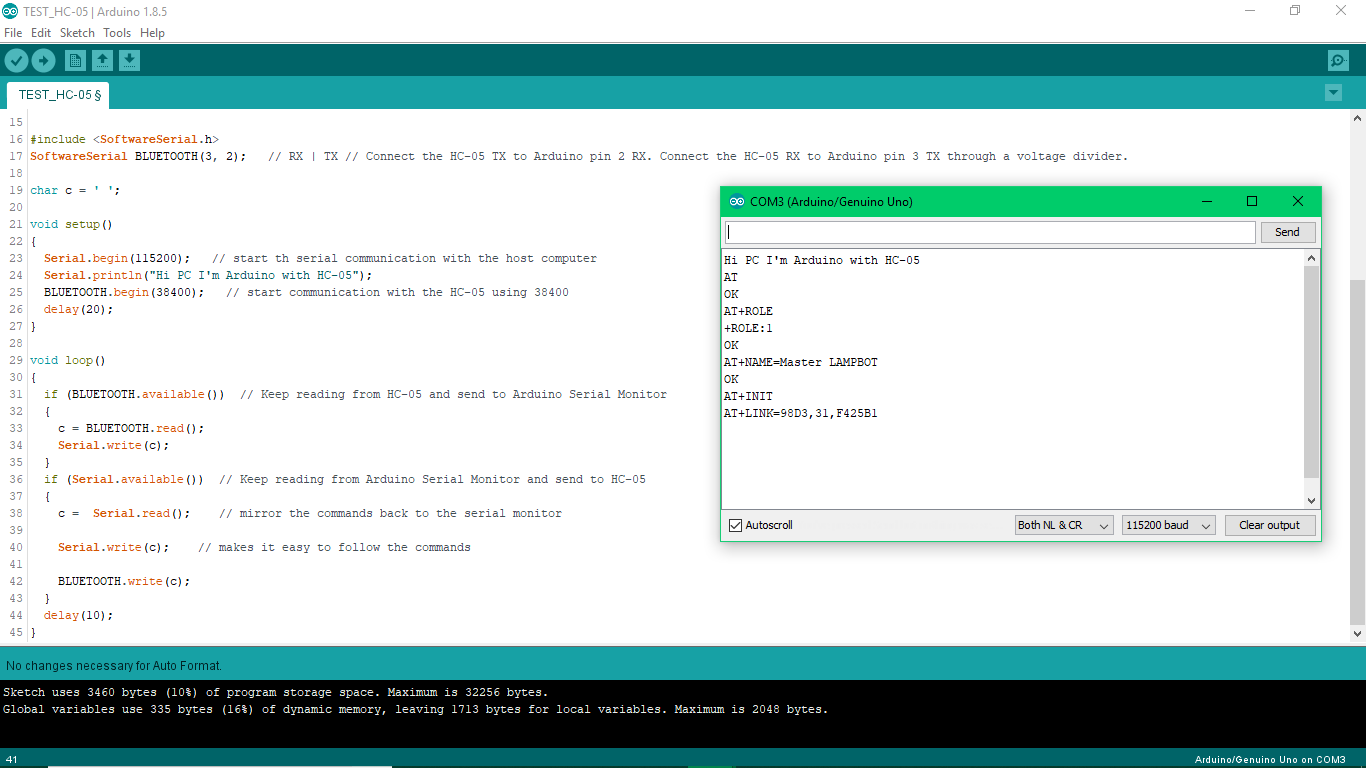Click 'No changes necessary for Auto Format.' status
Image resolution: width=1366 pixels, height=768 pixels.
(x=114, y=665)
